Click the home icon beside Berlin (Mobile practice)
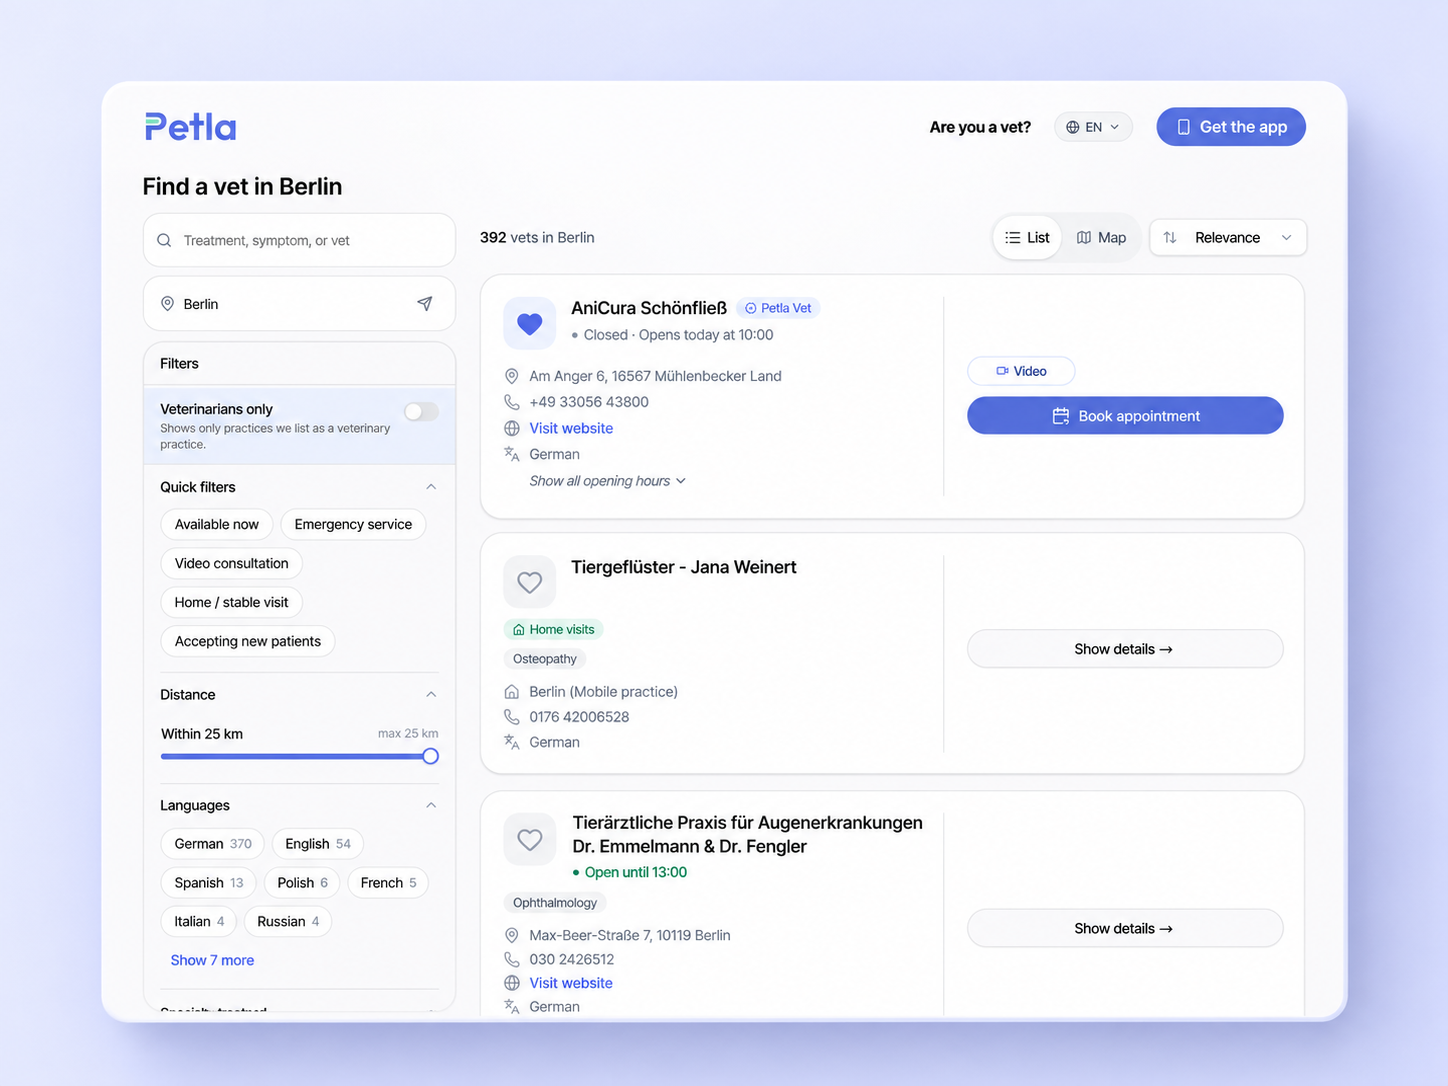Image resolution: width=1448 pixels, height=1086 pixels. pos(512,692)
